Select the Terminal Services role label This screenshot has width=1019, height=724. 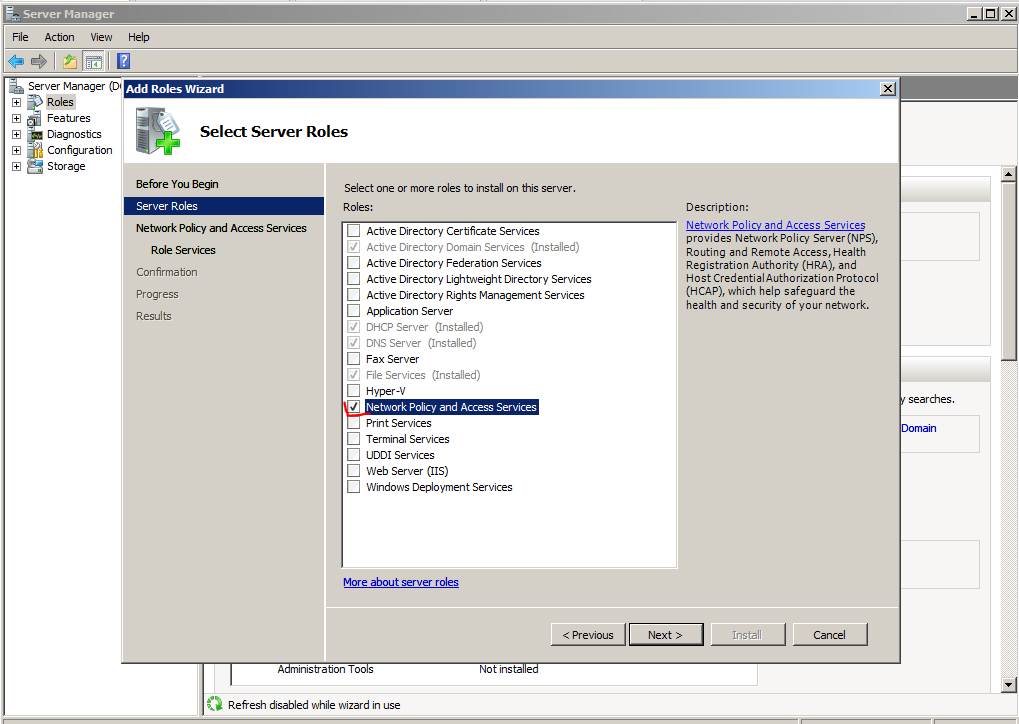(407, 439)
